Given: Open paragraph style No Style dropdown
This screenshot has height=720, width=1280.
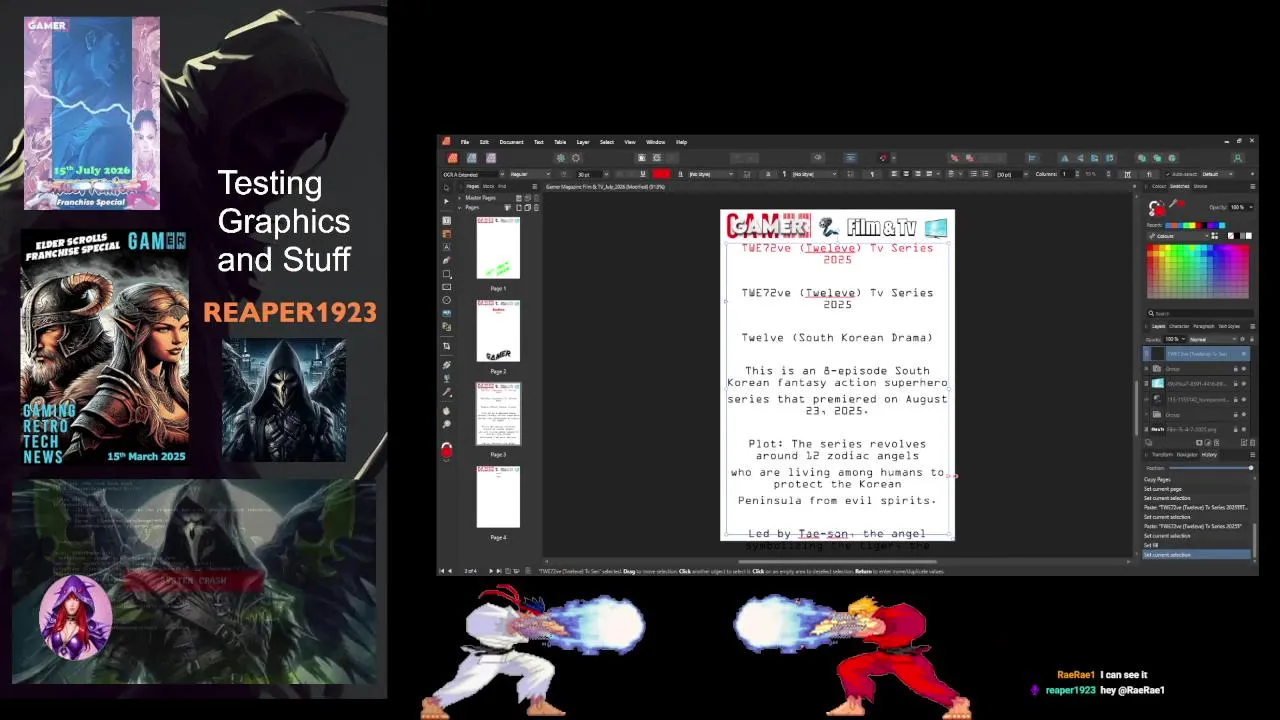Looking at the screenshot, I should coord(813,174).
